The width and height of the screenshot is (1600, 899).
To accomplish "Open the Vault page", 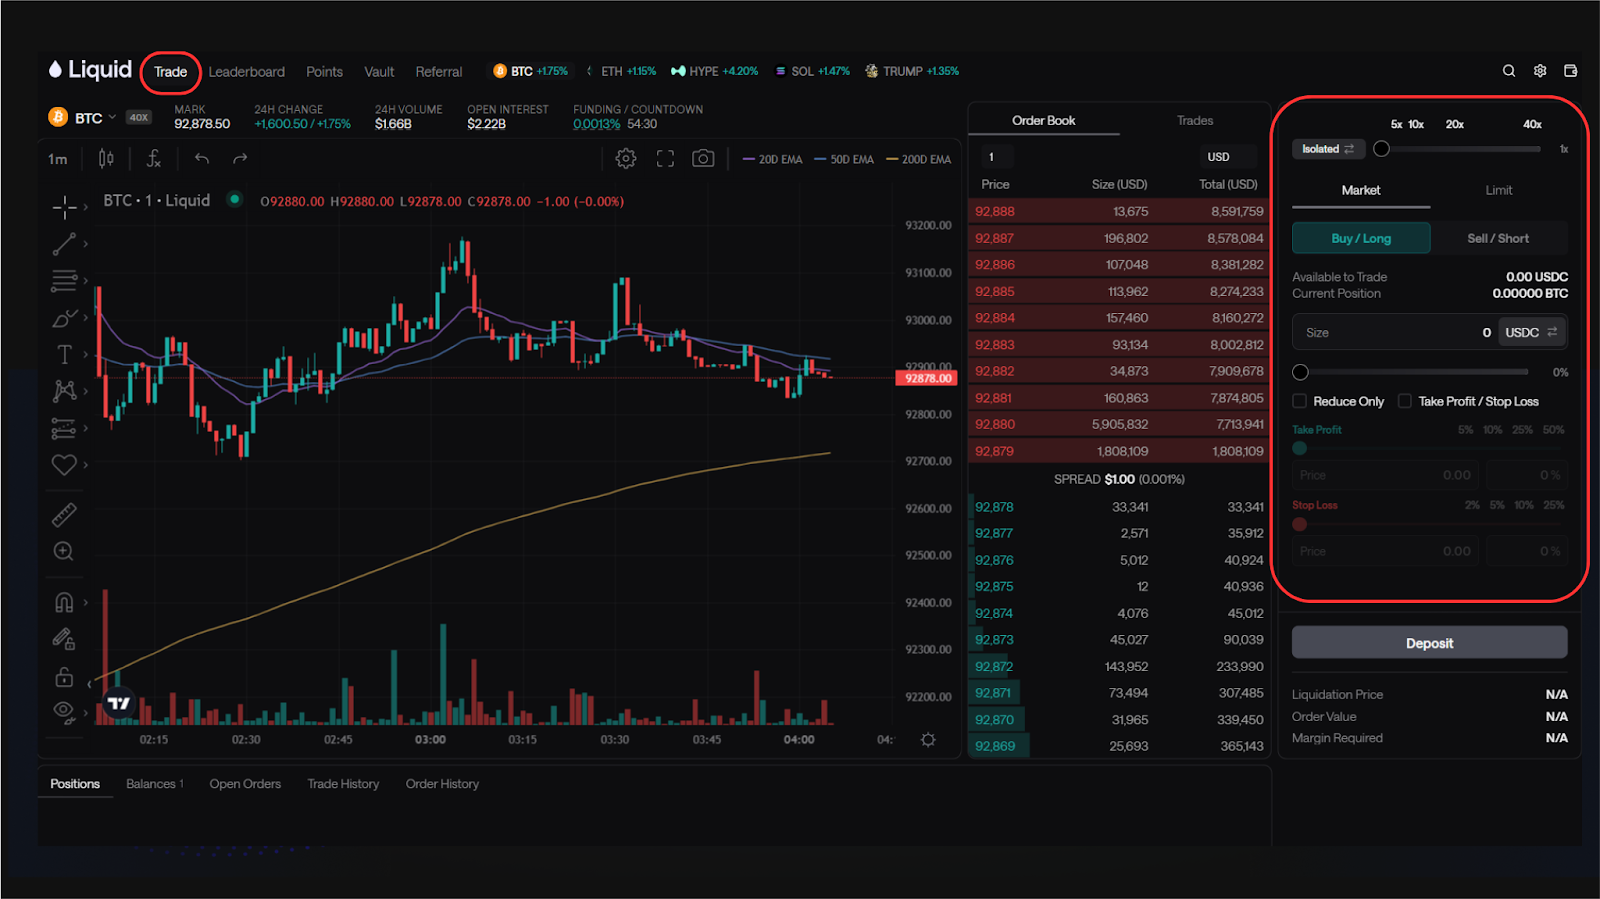I will pyautogui.click(x=379, y=72).
